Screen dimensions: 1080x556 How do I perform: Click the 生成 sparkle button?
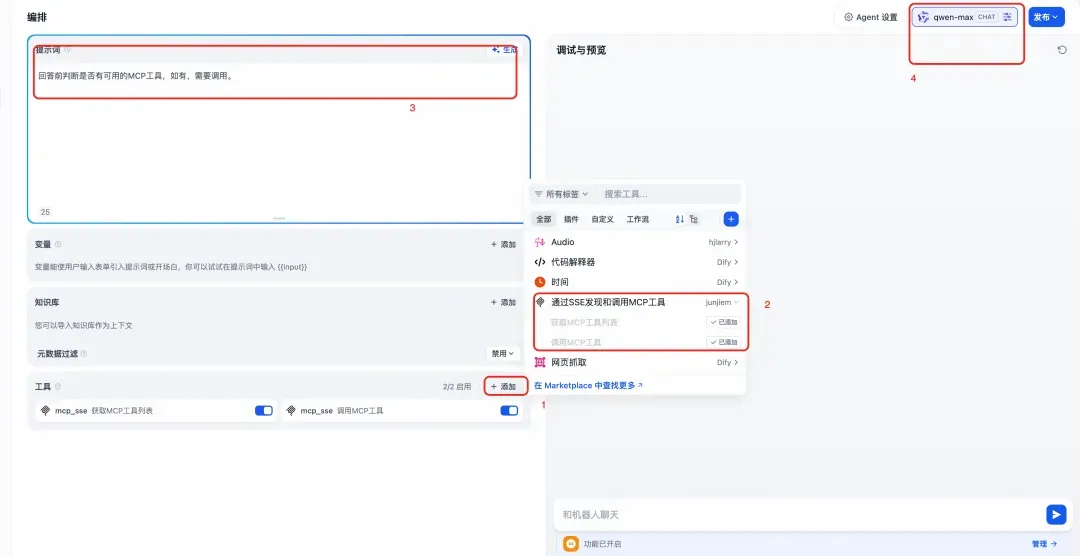(505, 50)
